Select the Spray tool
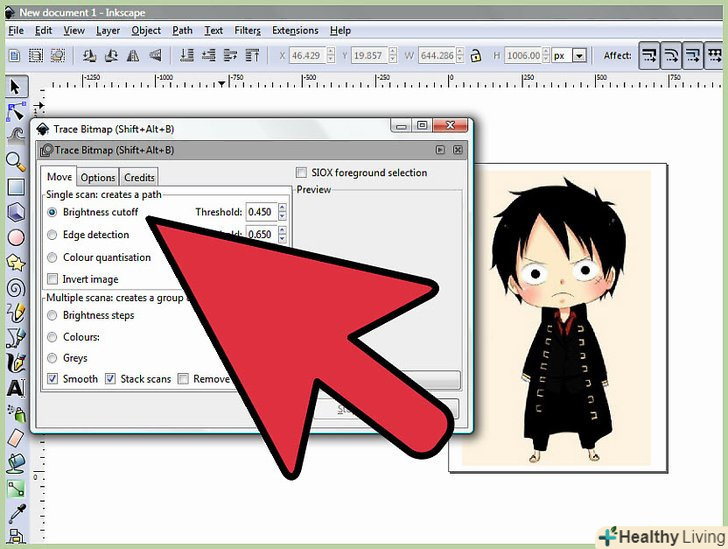Viewport: 728px width, 549px height. coord(16,412)
